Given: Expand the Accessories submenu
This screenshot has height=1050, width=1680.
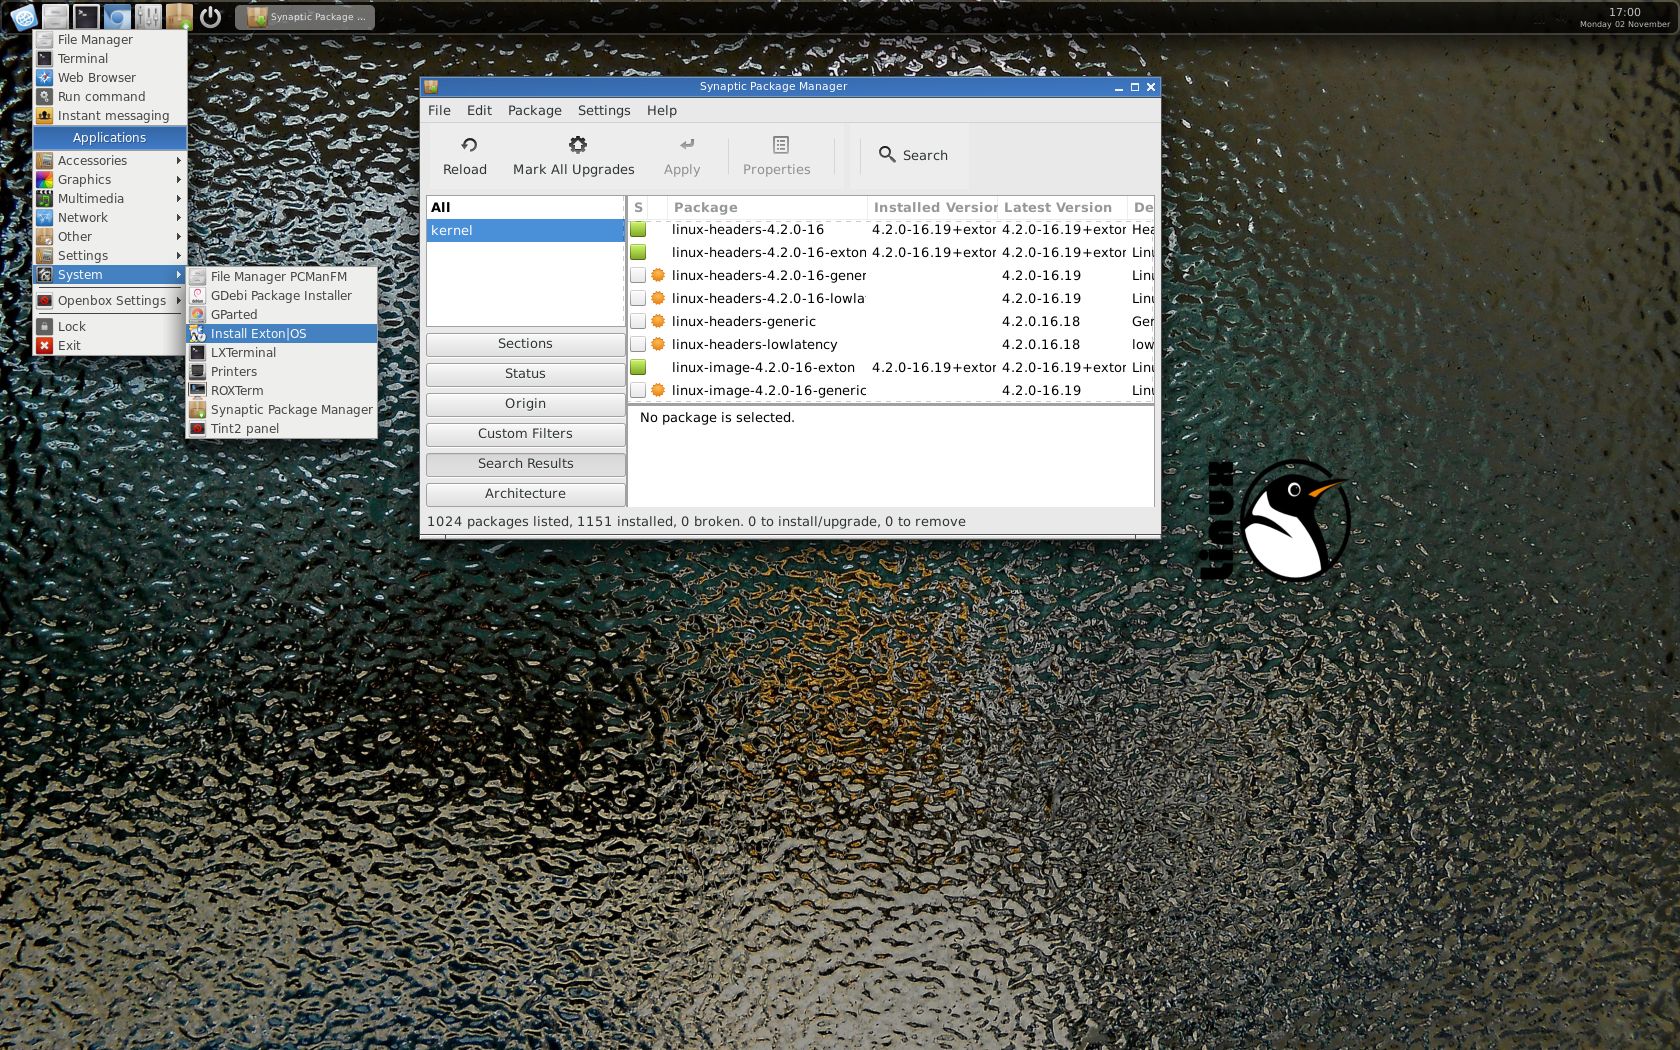Looking at the screenshot, I should coord(110,161).
